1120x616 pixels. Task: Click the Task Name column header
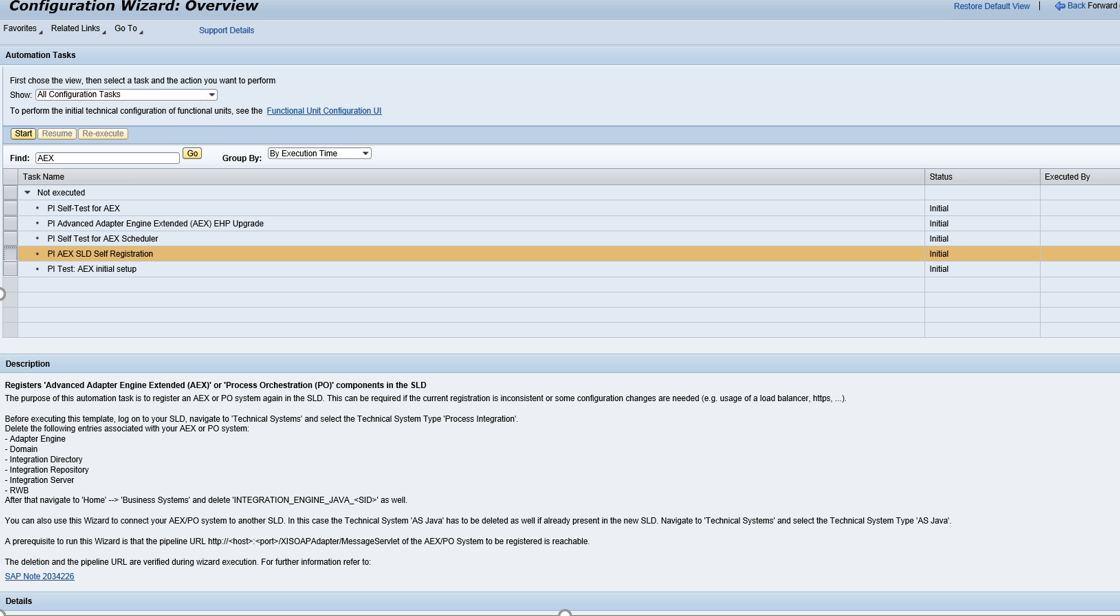pyautogui.click(x=471, y=177)
